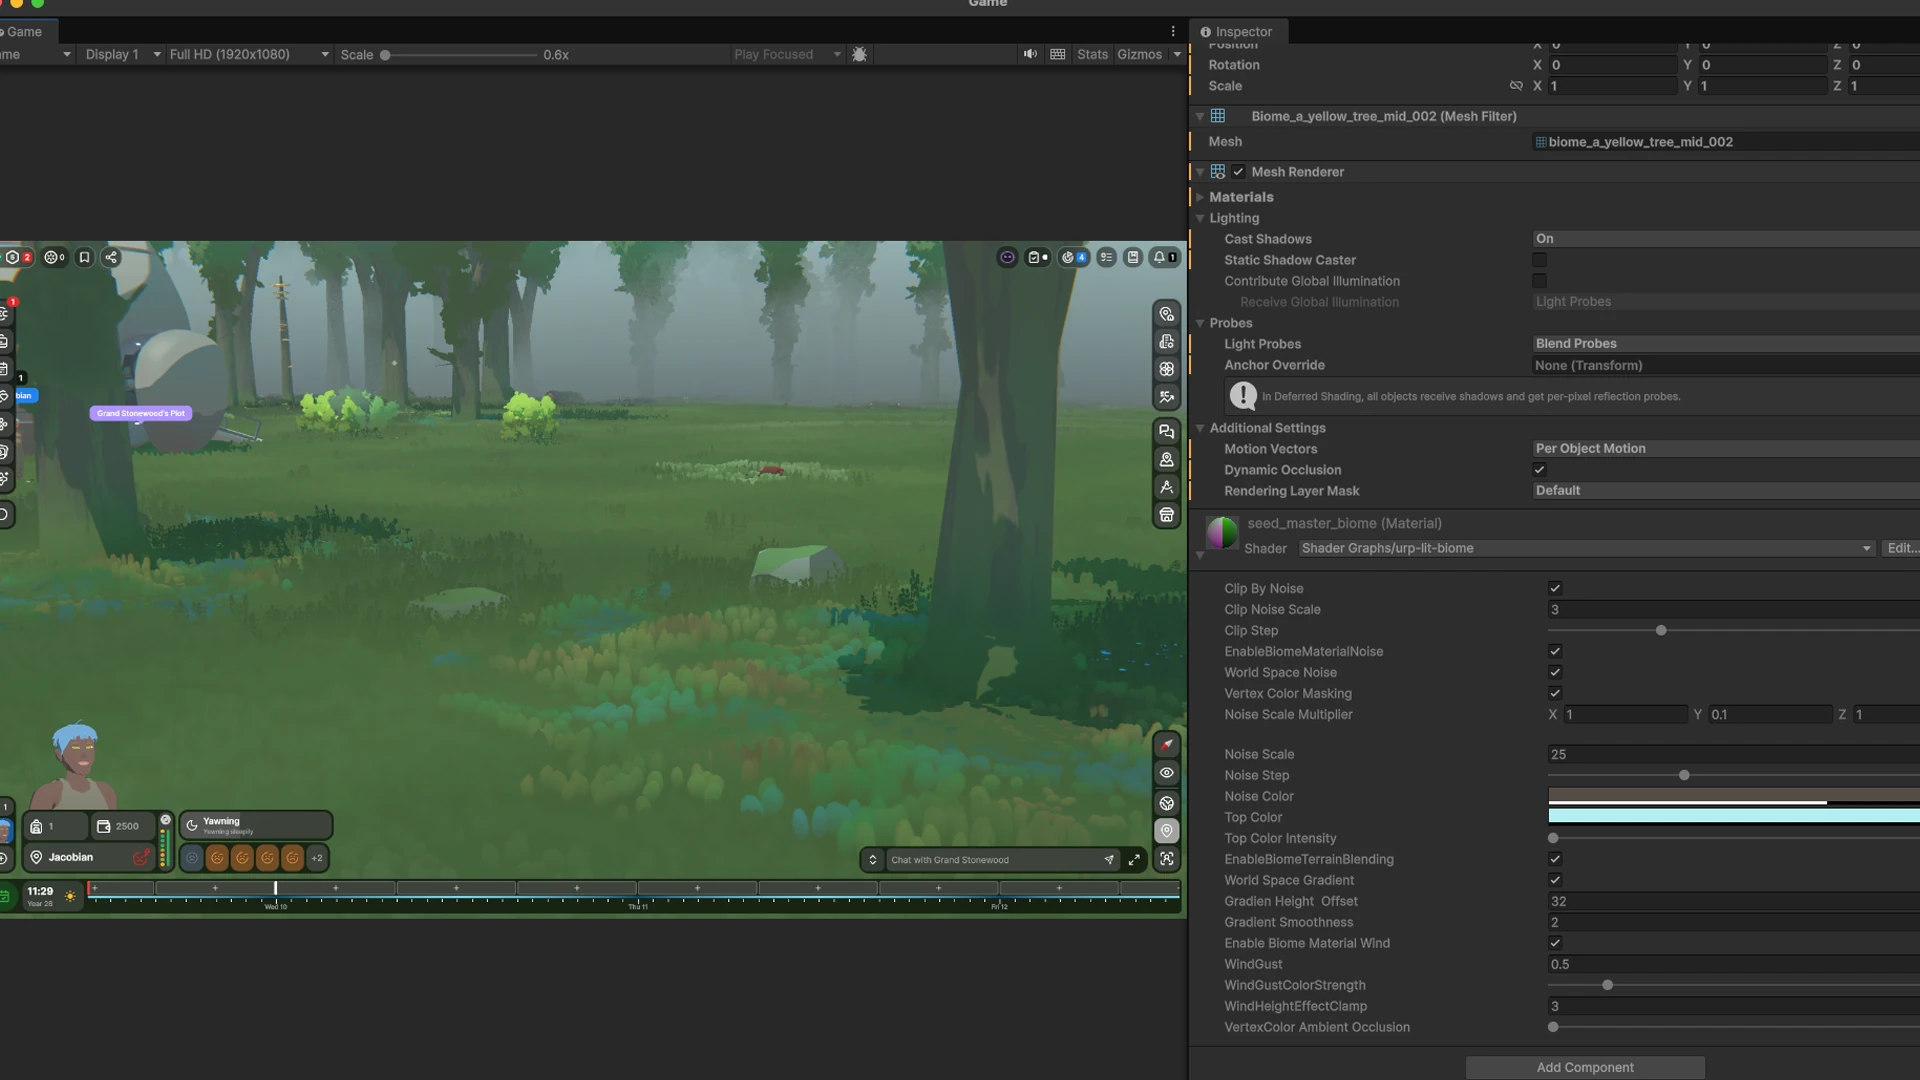
Task: Click the +2 extra moods button
Action: click(x=317, y=858)
